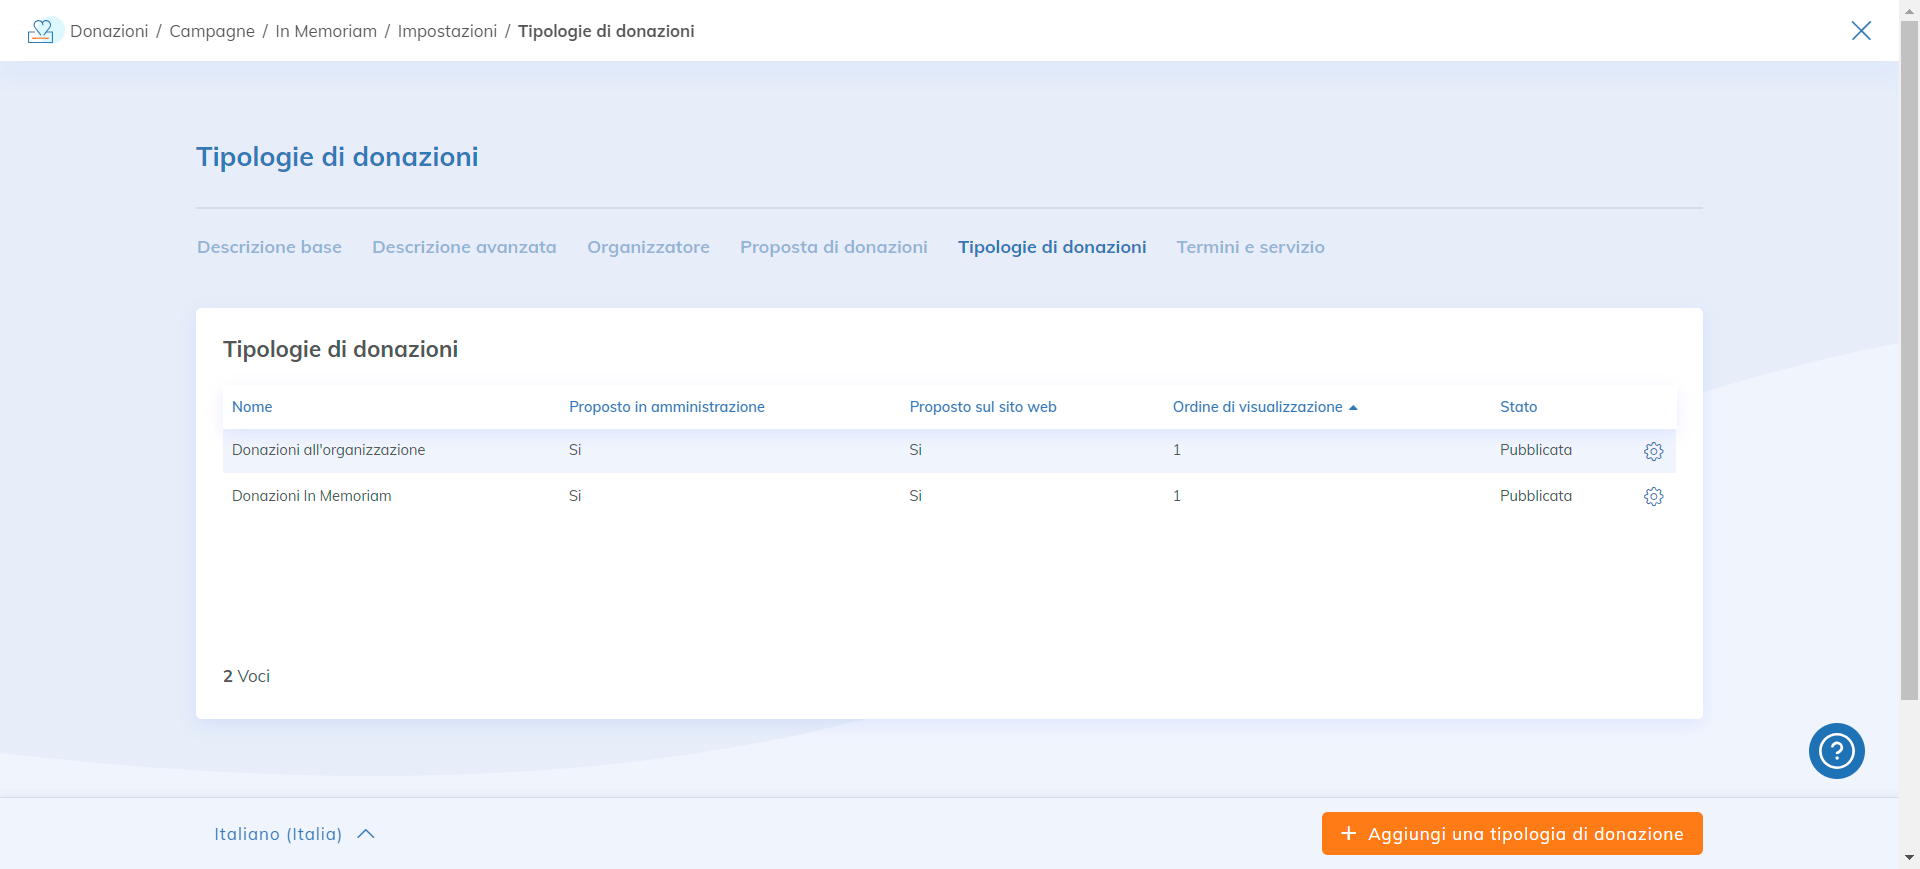Select the Donazioni In Memoriam row

(x=312, y=496)
